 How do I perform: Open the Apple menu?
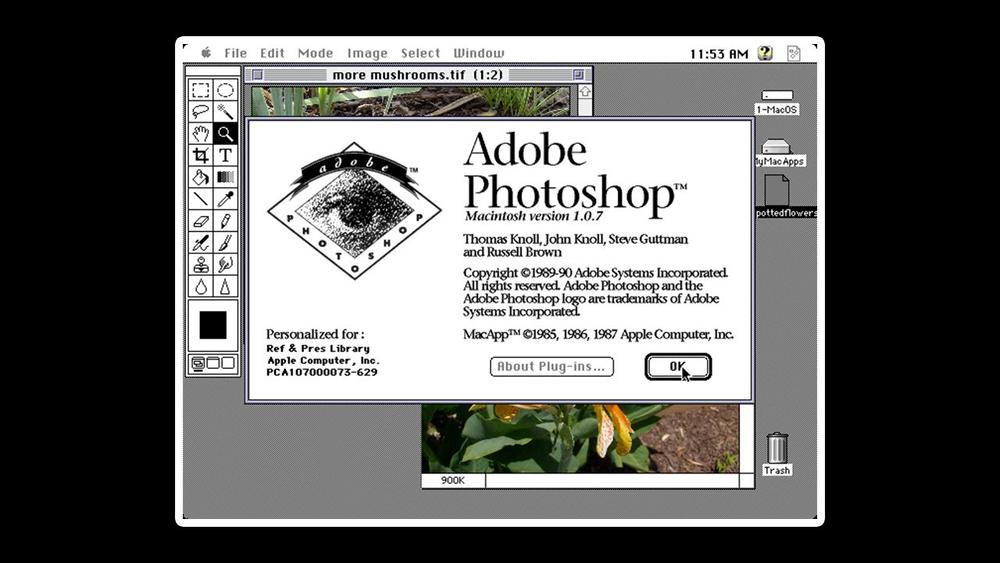tap(206, 53)
